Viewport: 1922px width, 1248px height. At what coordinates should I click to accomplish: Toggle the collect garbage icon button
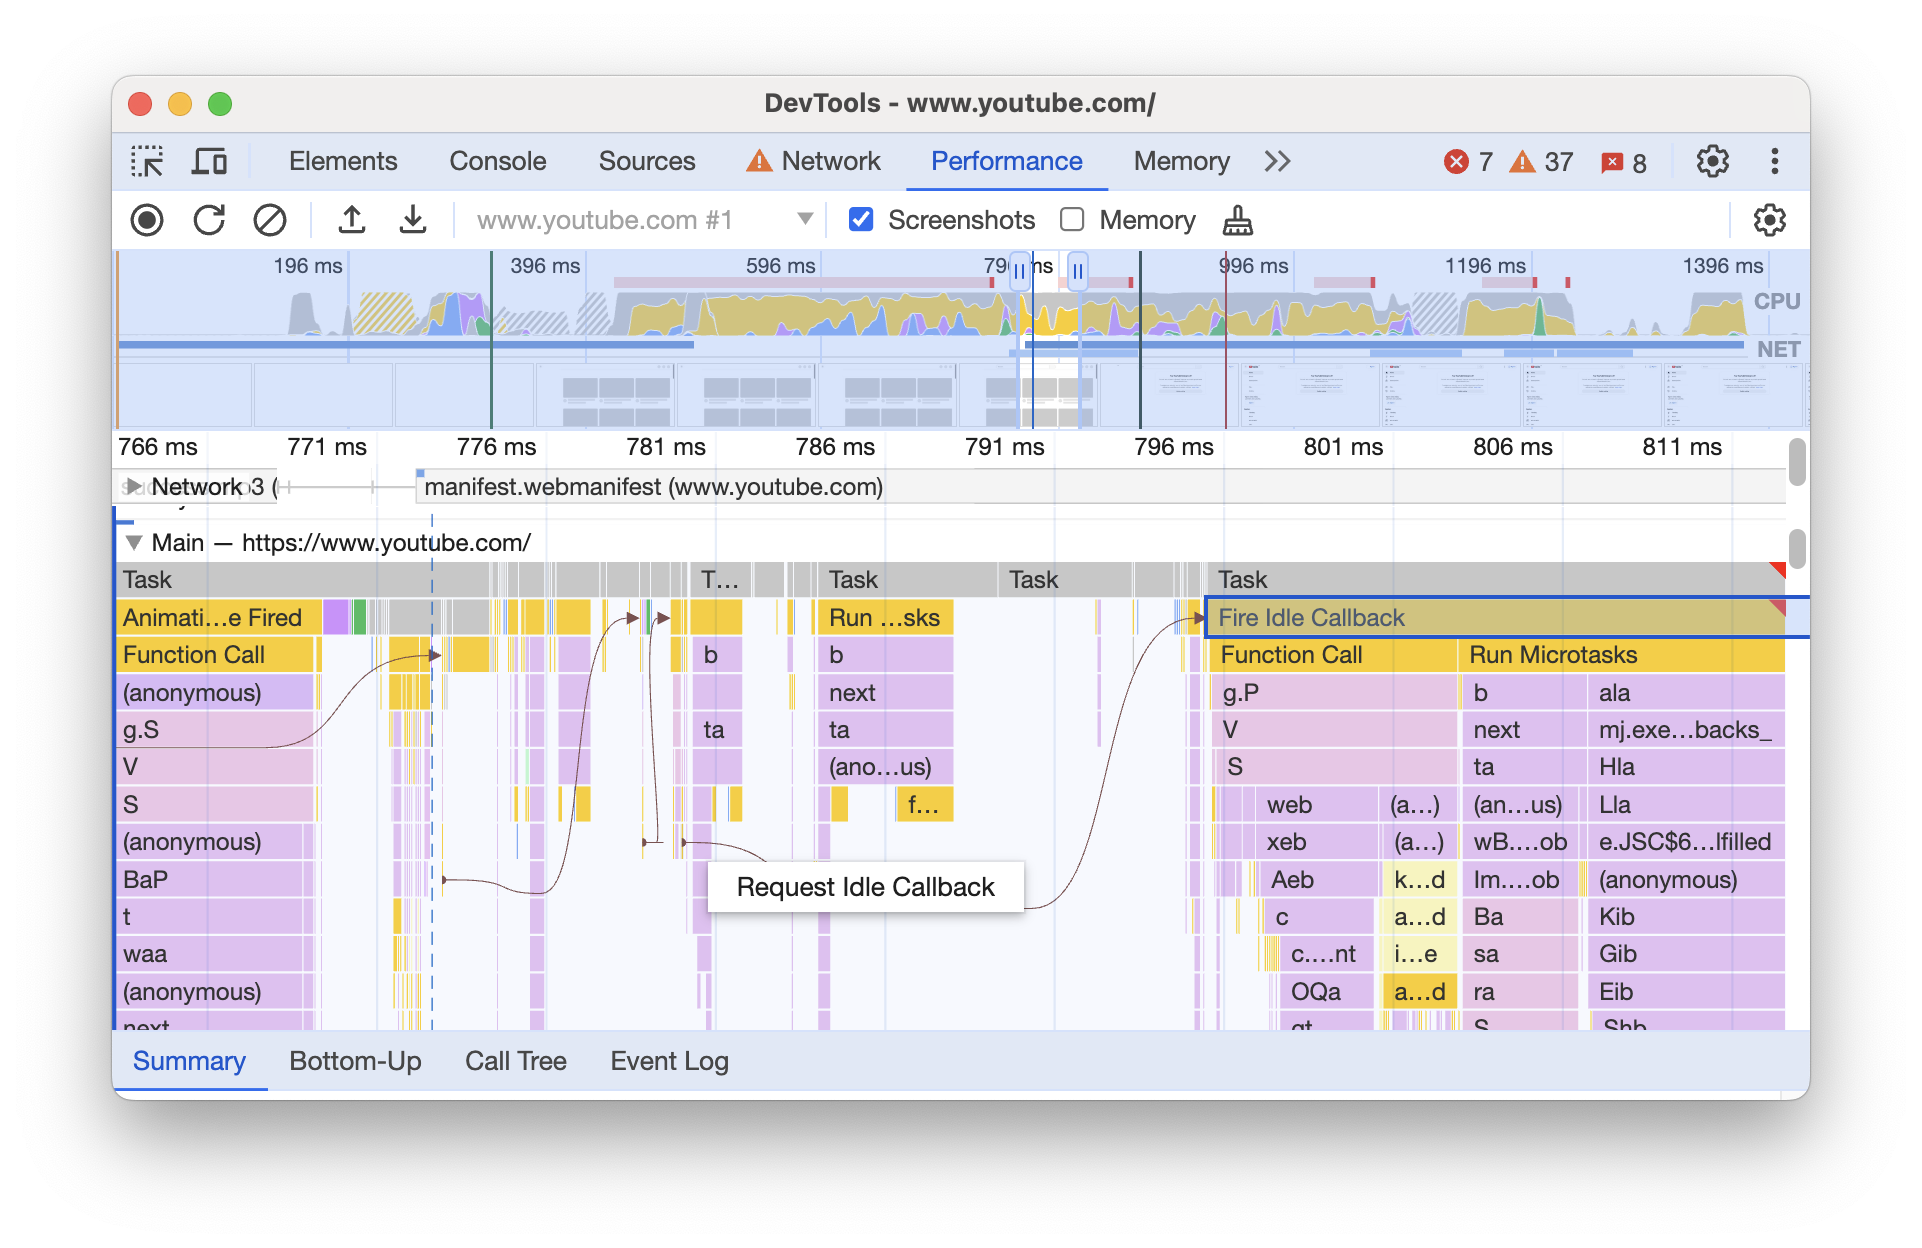tap(1240, 219)
